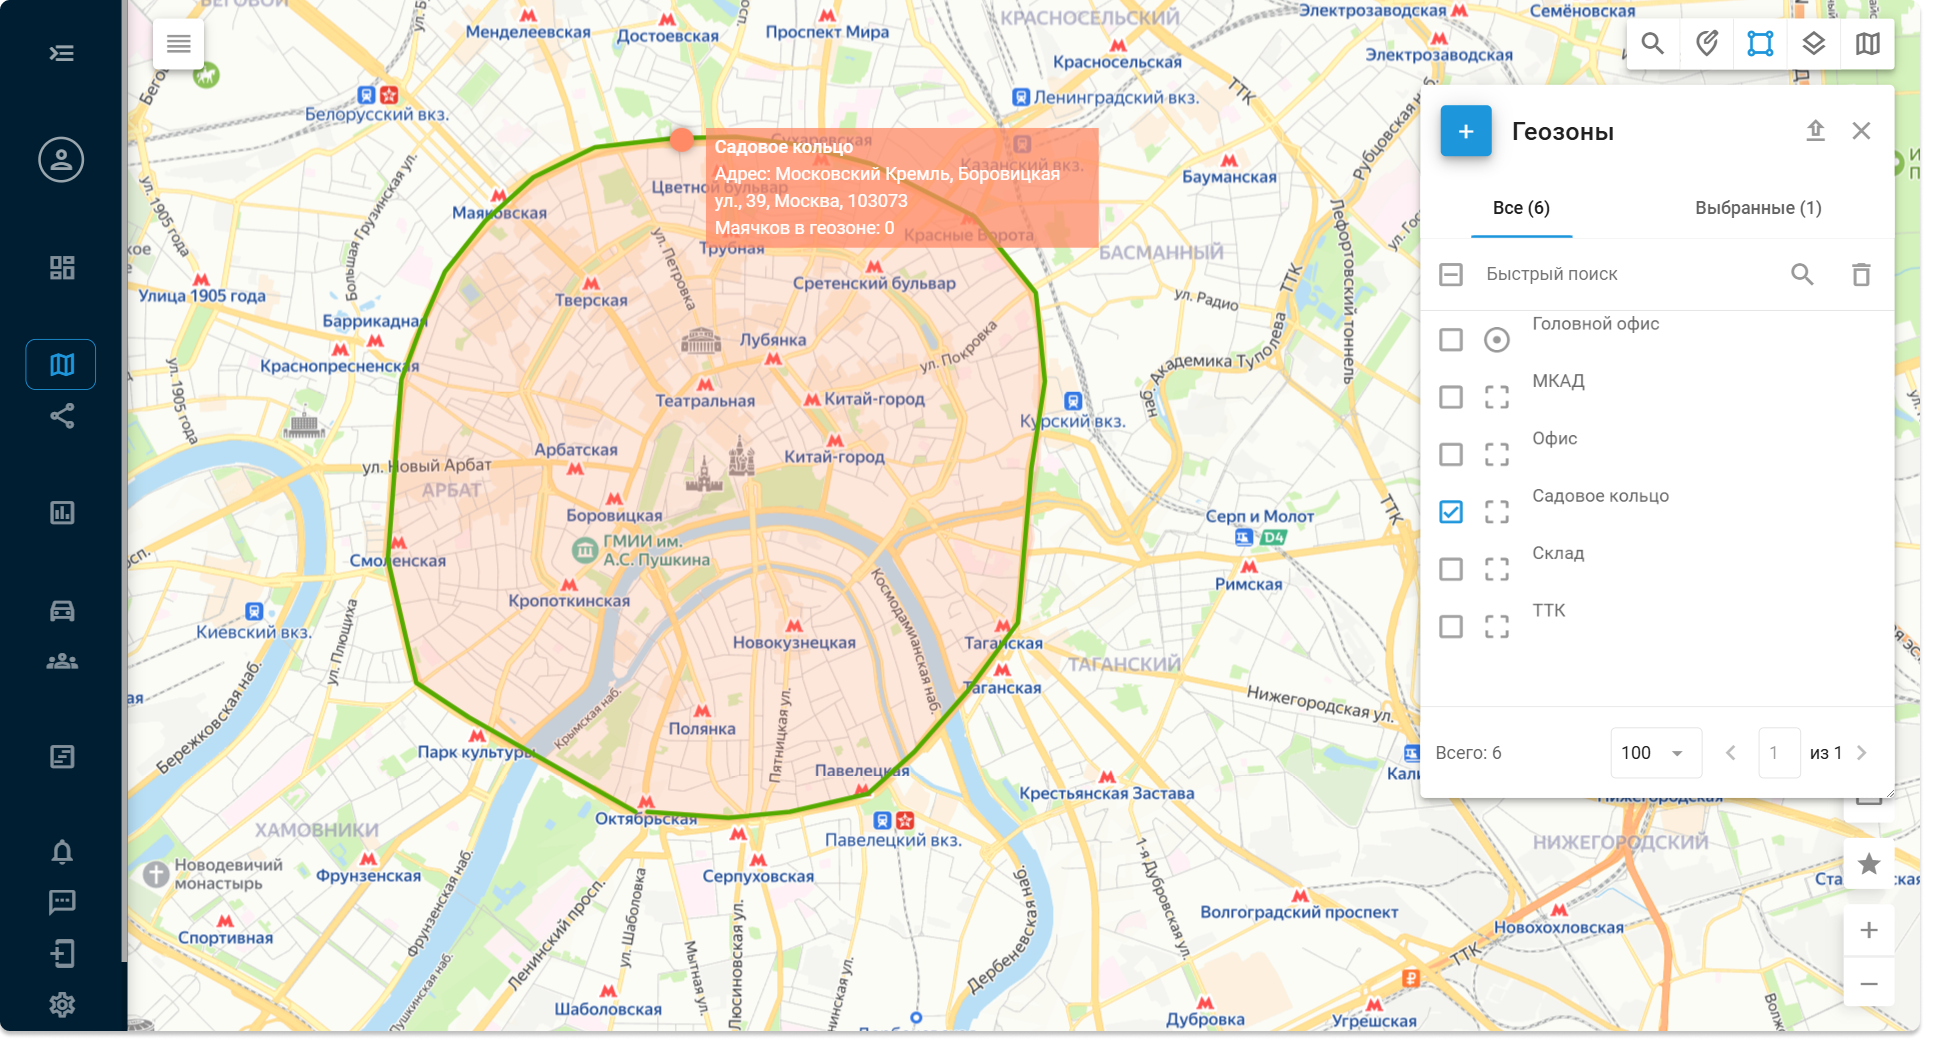Click the page number field
This screenshot has width=1941, height=1045.
click(x=1779, y=753)
